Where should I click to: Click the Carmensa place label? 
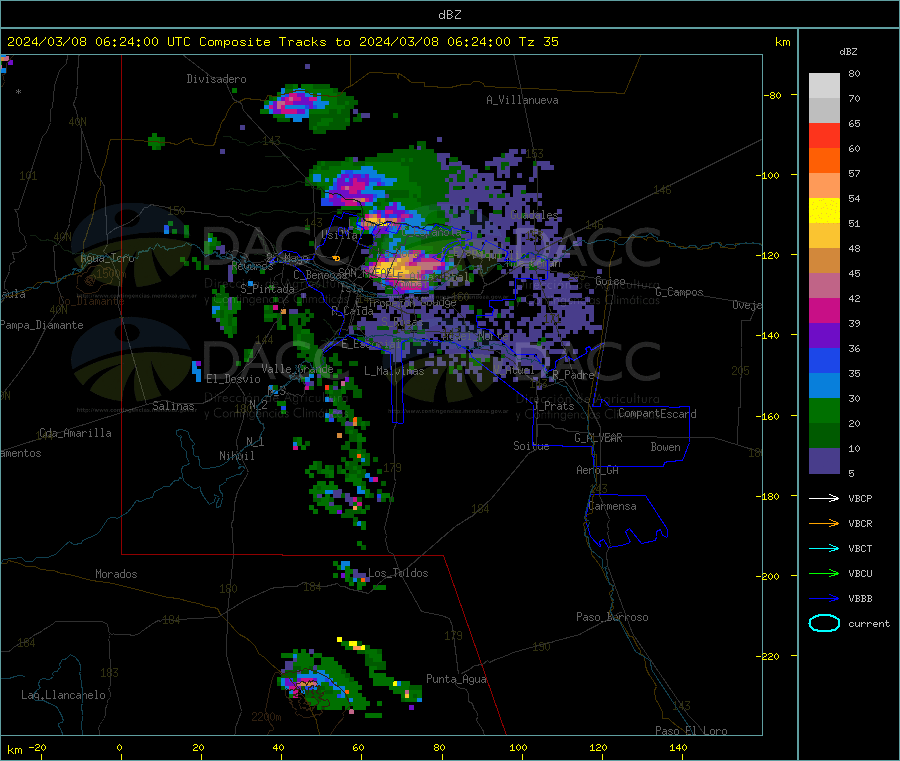(612, 506)
